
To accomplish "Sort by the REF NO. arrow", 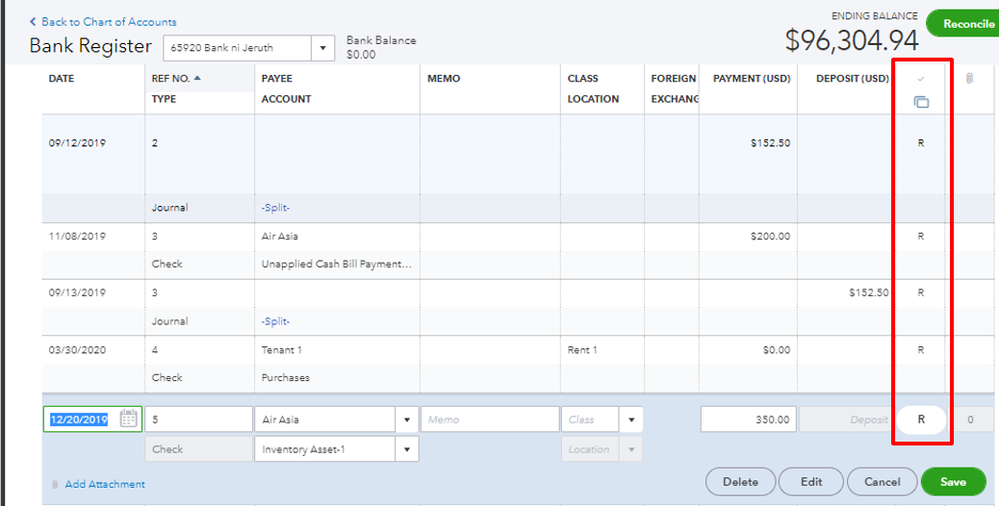I will [197, 78].
